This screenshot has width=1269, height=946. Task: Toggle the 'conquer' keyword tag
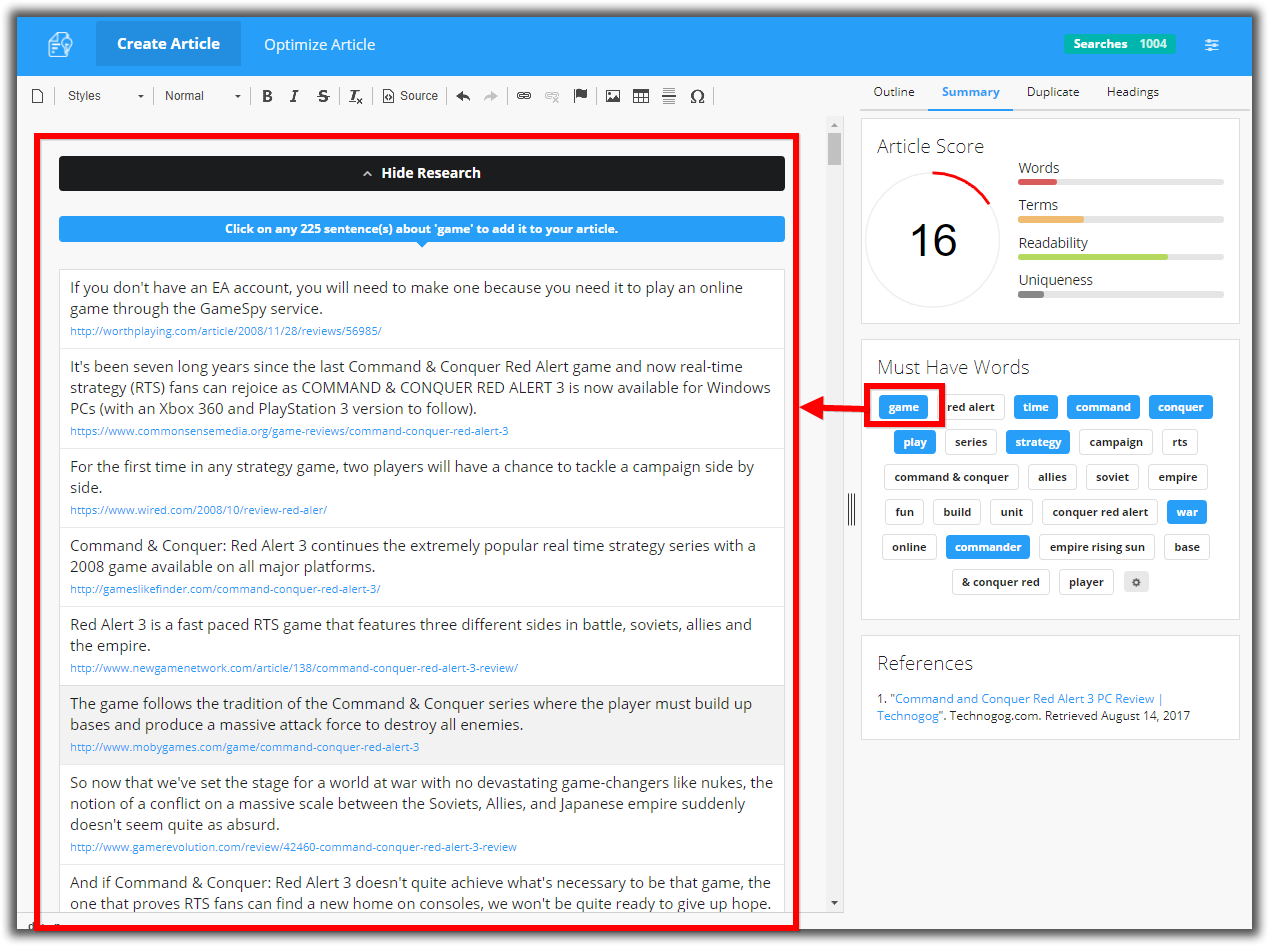pos(1181,407)
